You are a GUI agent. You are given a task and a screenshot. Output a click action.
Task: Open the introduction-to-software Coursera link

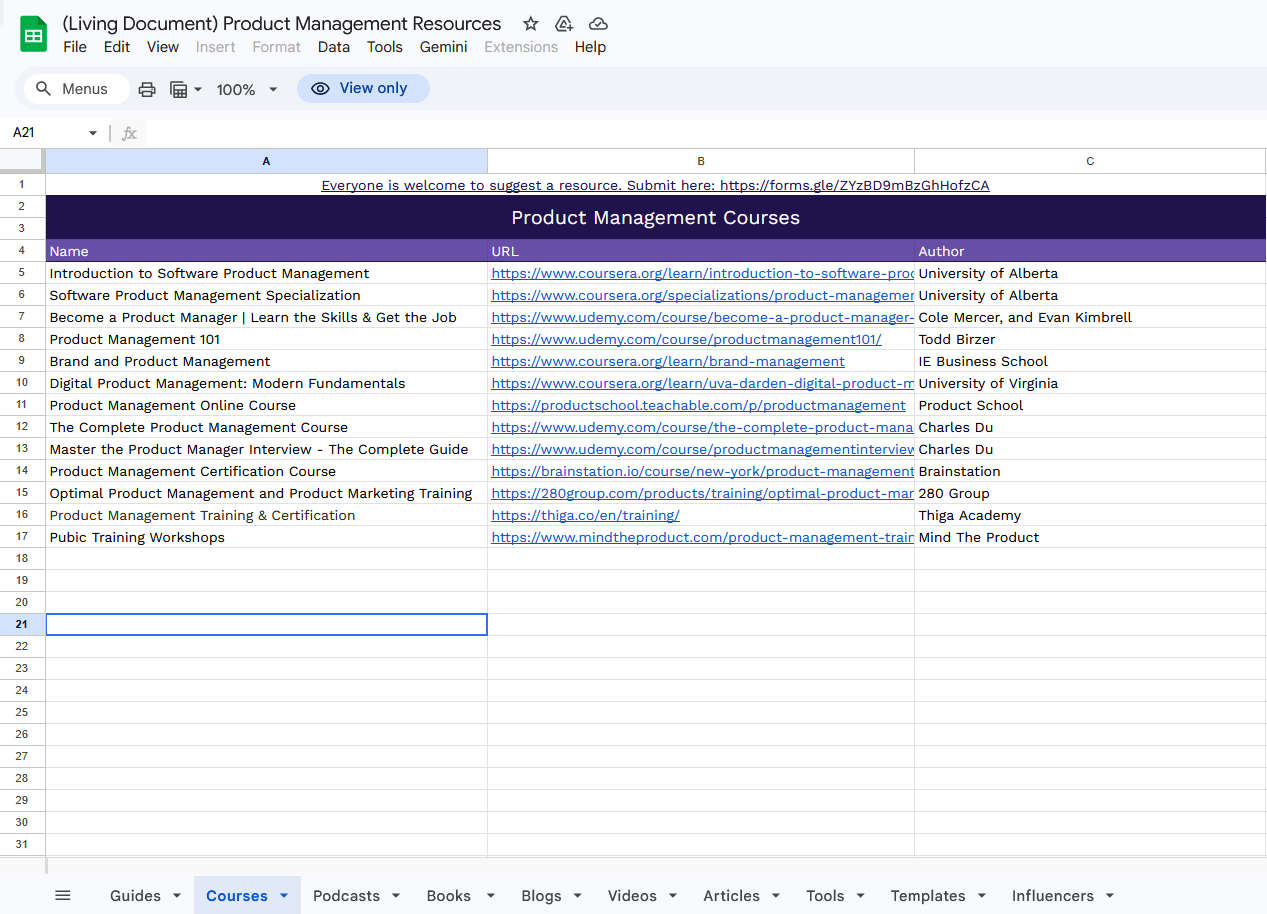click(702, 273)
